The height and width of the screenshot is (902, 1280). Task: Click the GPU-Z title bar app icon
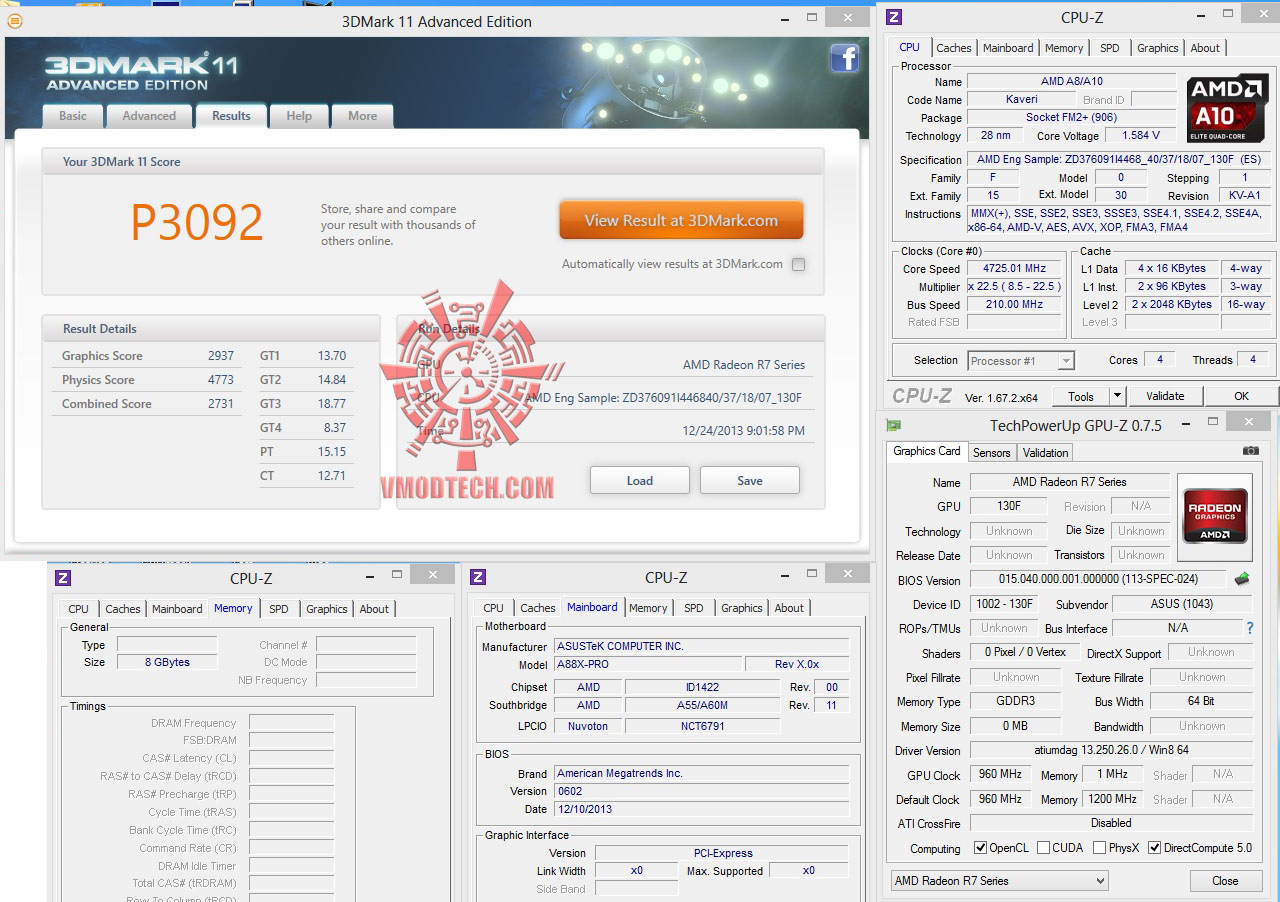click(x=894, y=425)
